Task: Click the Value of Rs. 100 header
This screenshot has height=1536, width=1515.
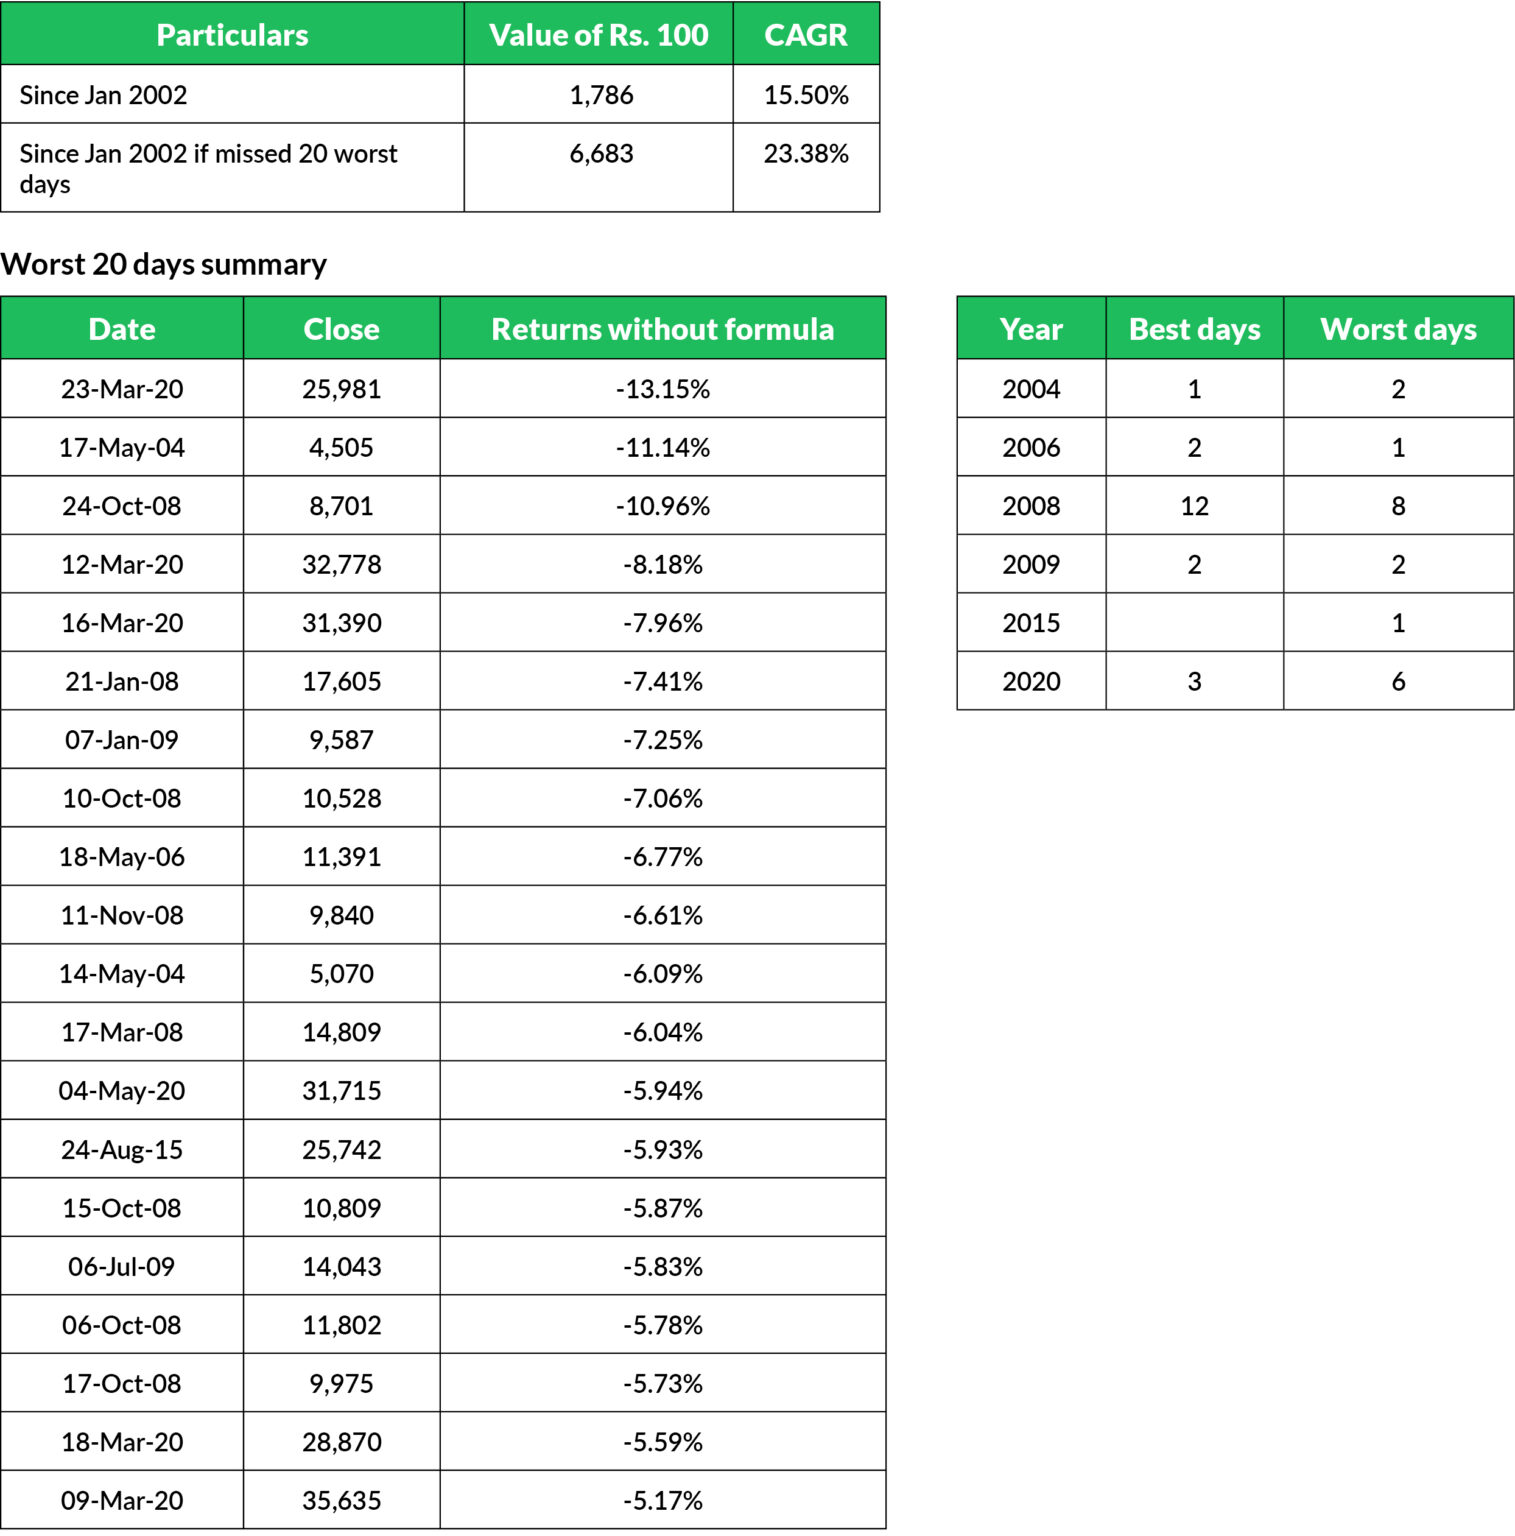Action: [x=598, y=35]
